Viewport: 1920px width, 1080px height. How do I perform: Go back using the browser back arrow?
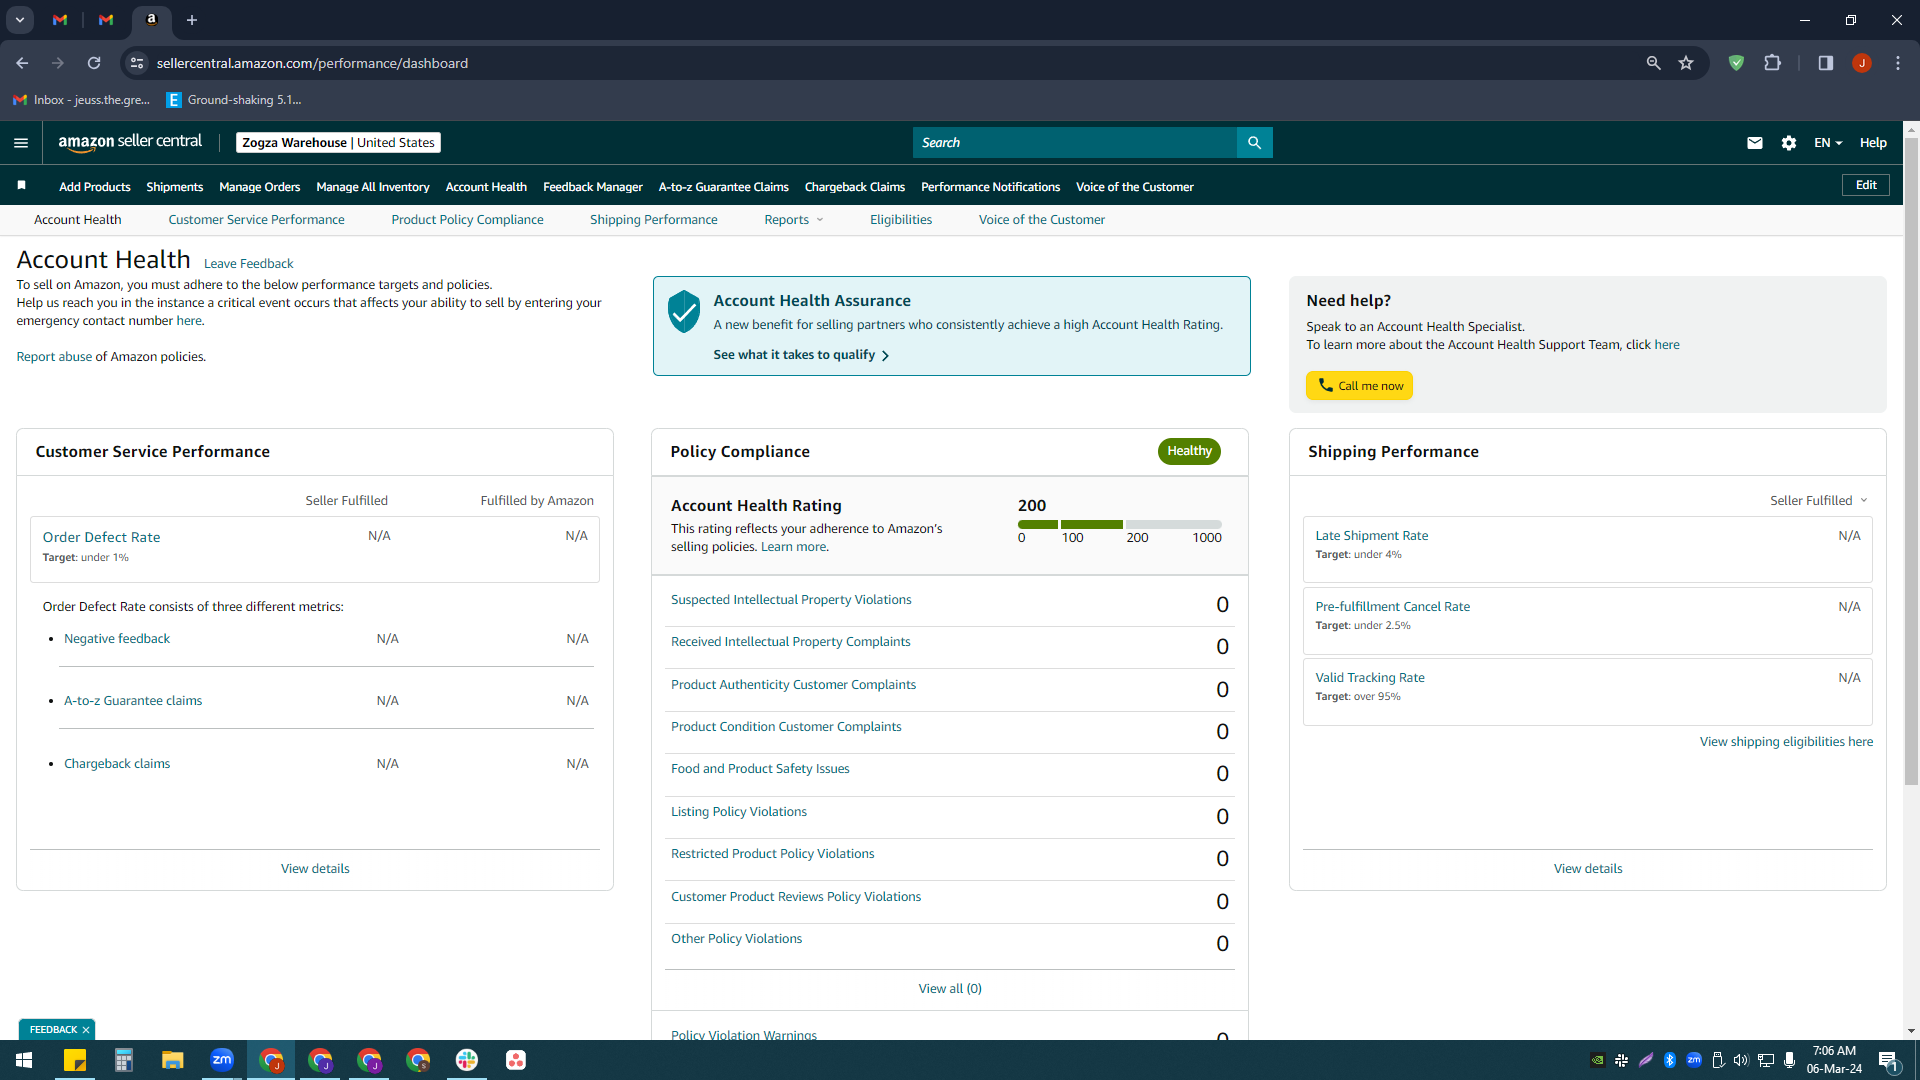pos(22,63)
